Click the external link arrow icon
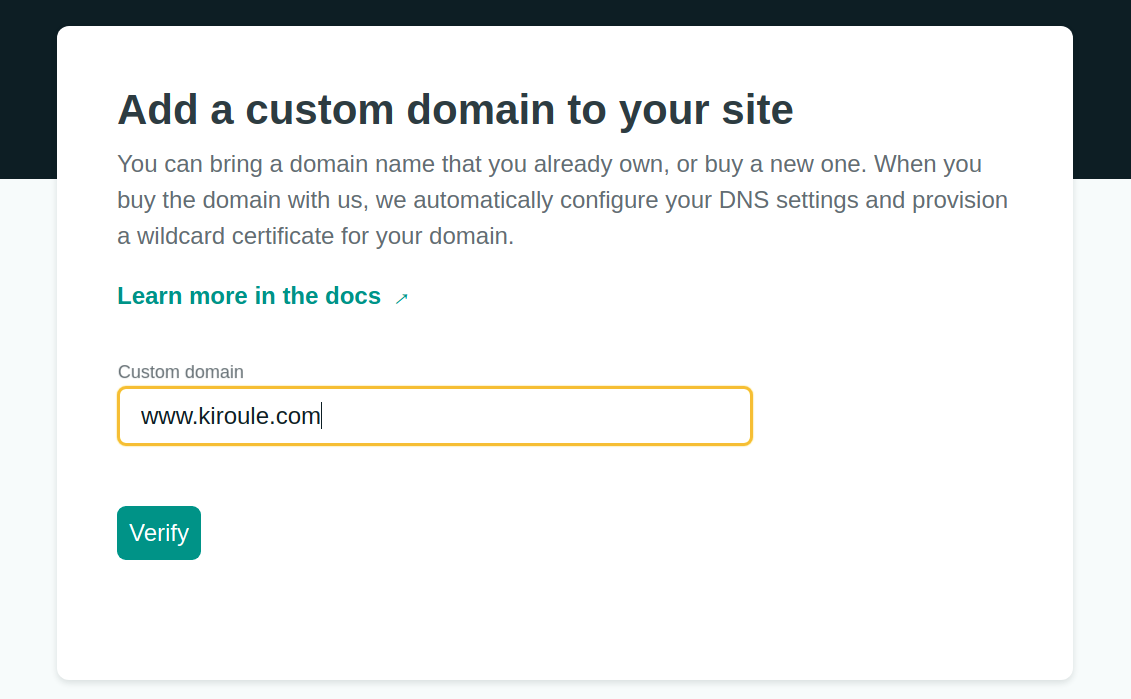 tap(402, 298)
